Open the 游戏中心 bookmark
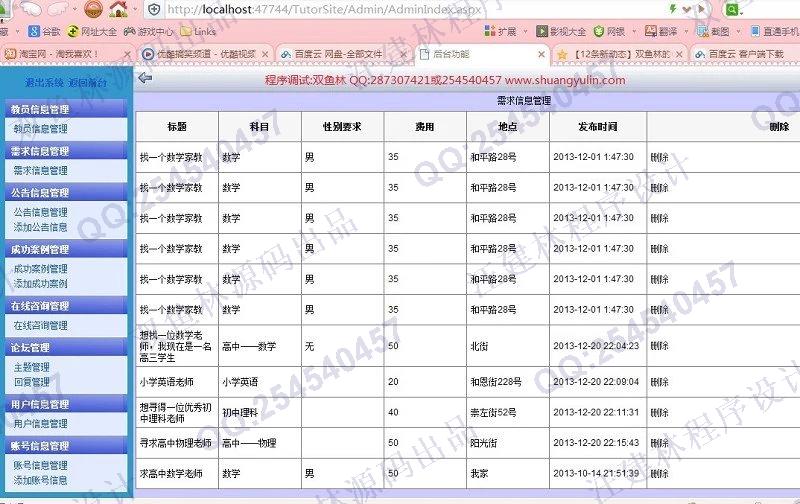Screen dimensions: 800x504 (148, 32)
